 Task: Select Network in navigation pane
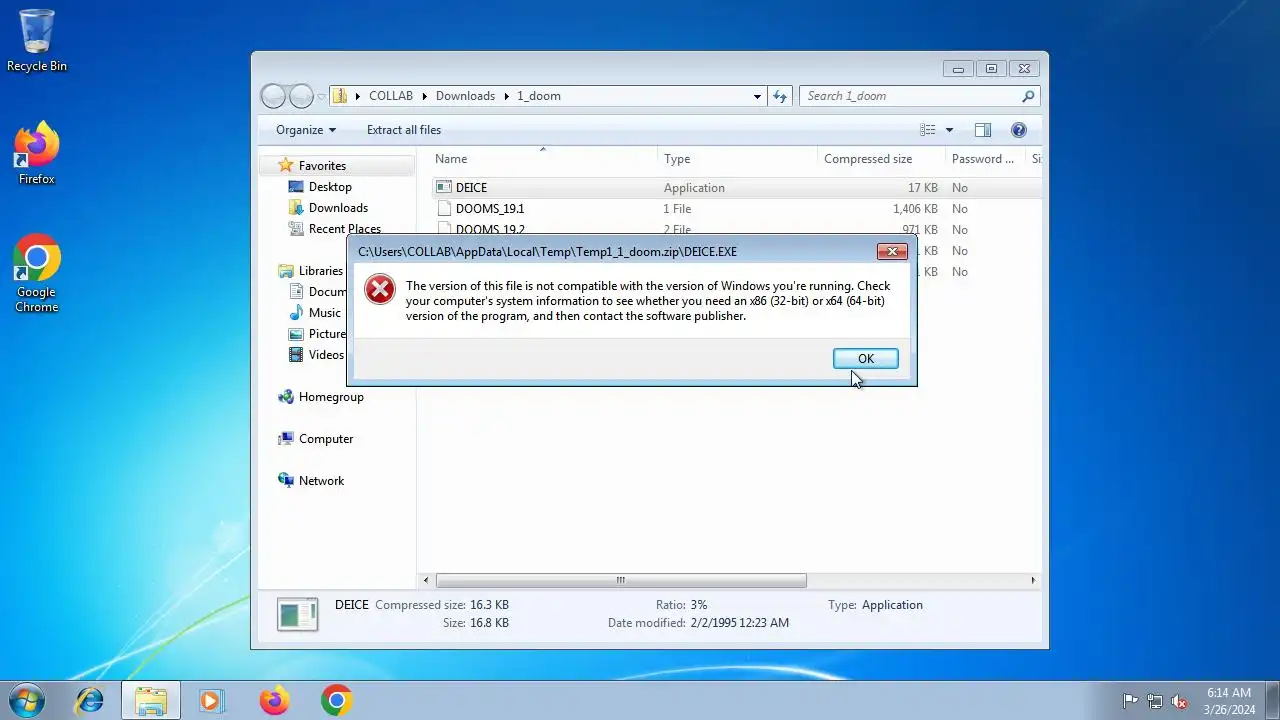(321, 481)
